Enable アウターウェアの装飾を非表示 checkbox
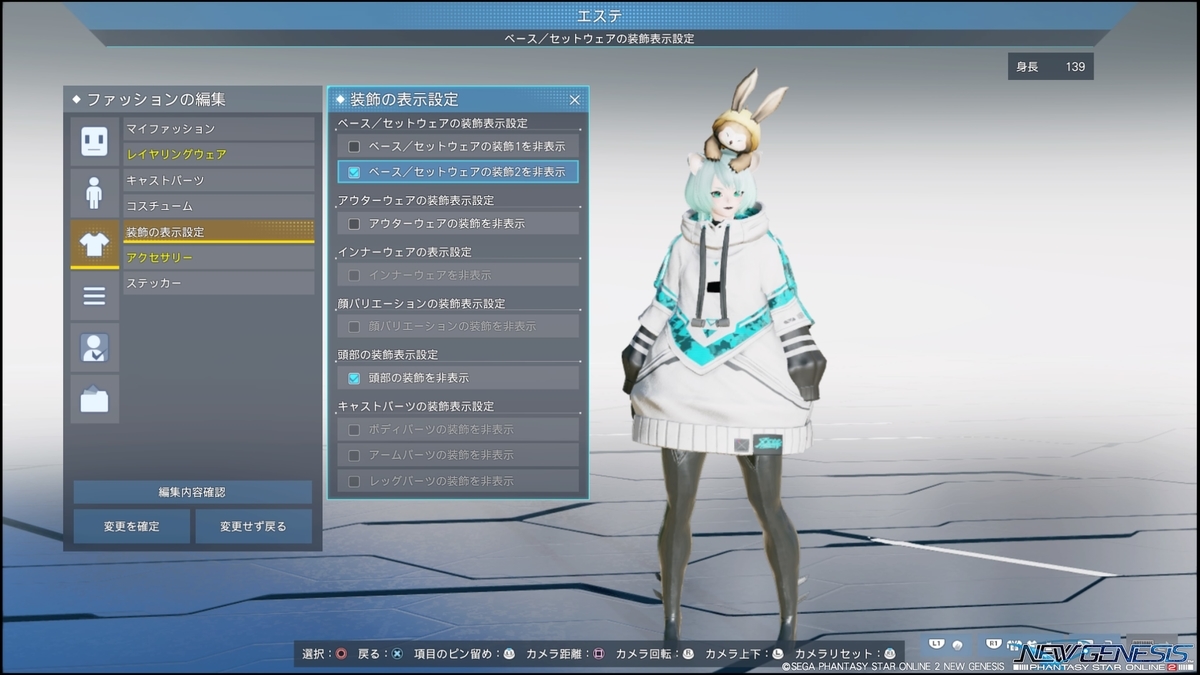Viewport: 1200px width, 675px height. click(x=354, y=224)
